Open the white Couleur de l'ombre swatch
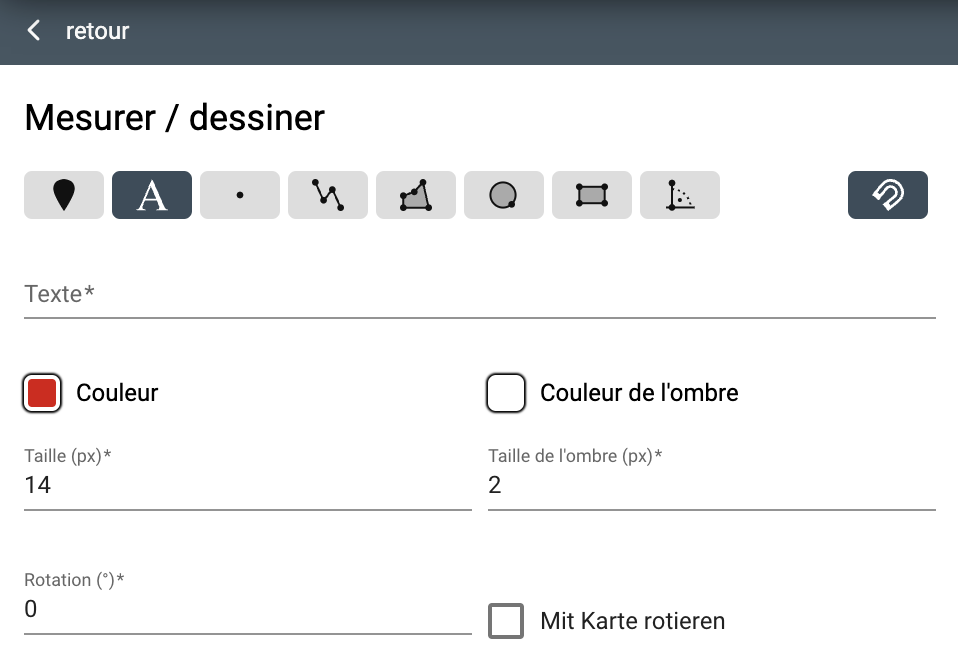This screenshot has width=958, height=670. pos(506,393)
